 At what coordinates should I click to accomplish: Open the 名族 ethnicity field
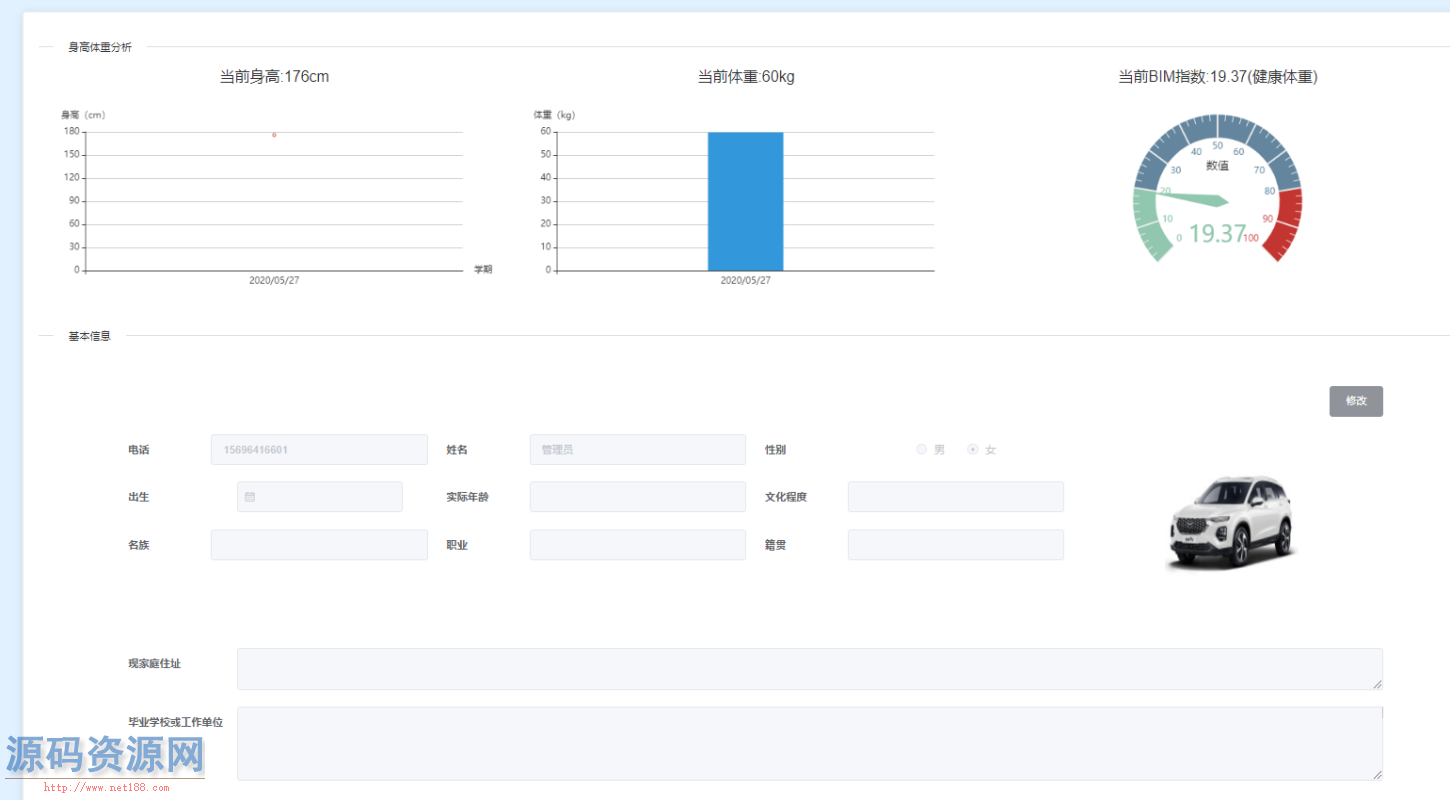[x=319, y=545]
